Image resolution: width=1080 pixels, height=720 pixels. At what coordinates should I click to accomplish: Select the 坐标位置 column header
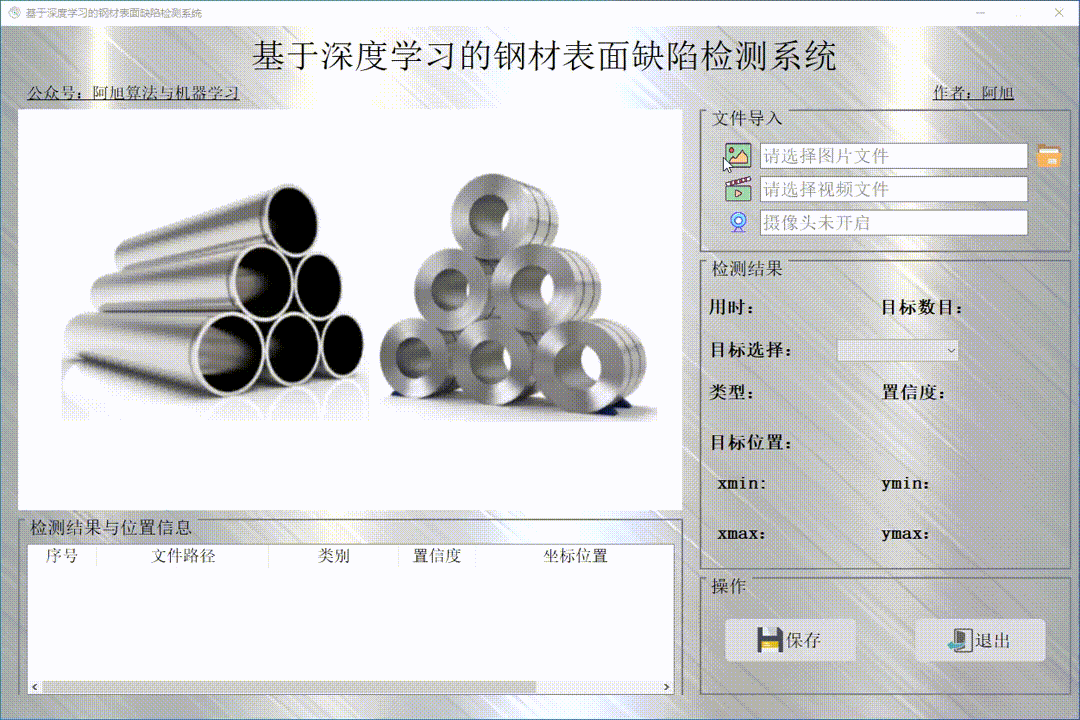[x=575, y=556]
